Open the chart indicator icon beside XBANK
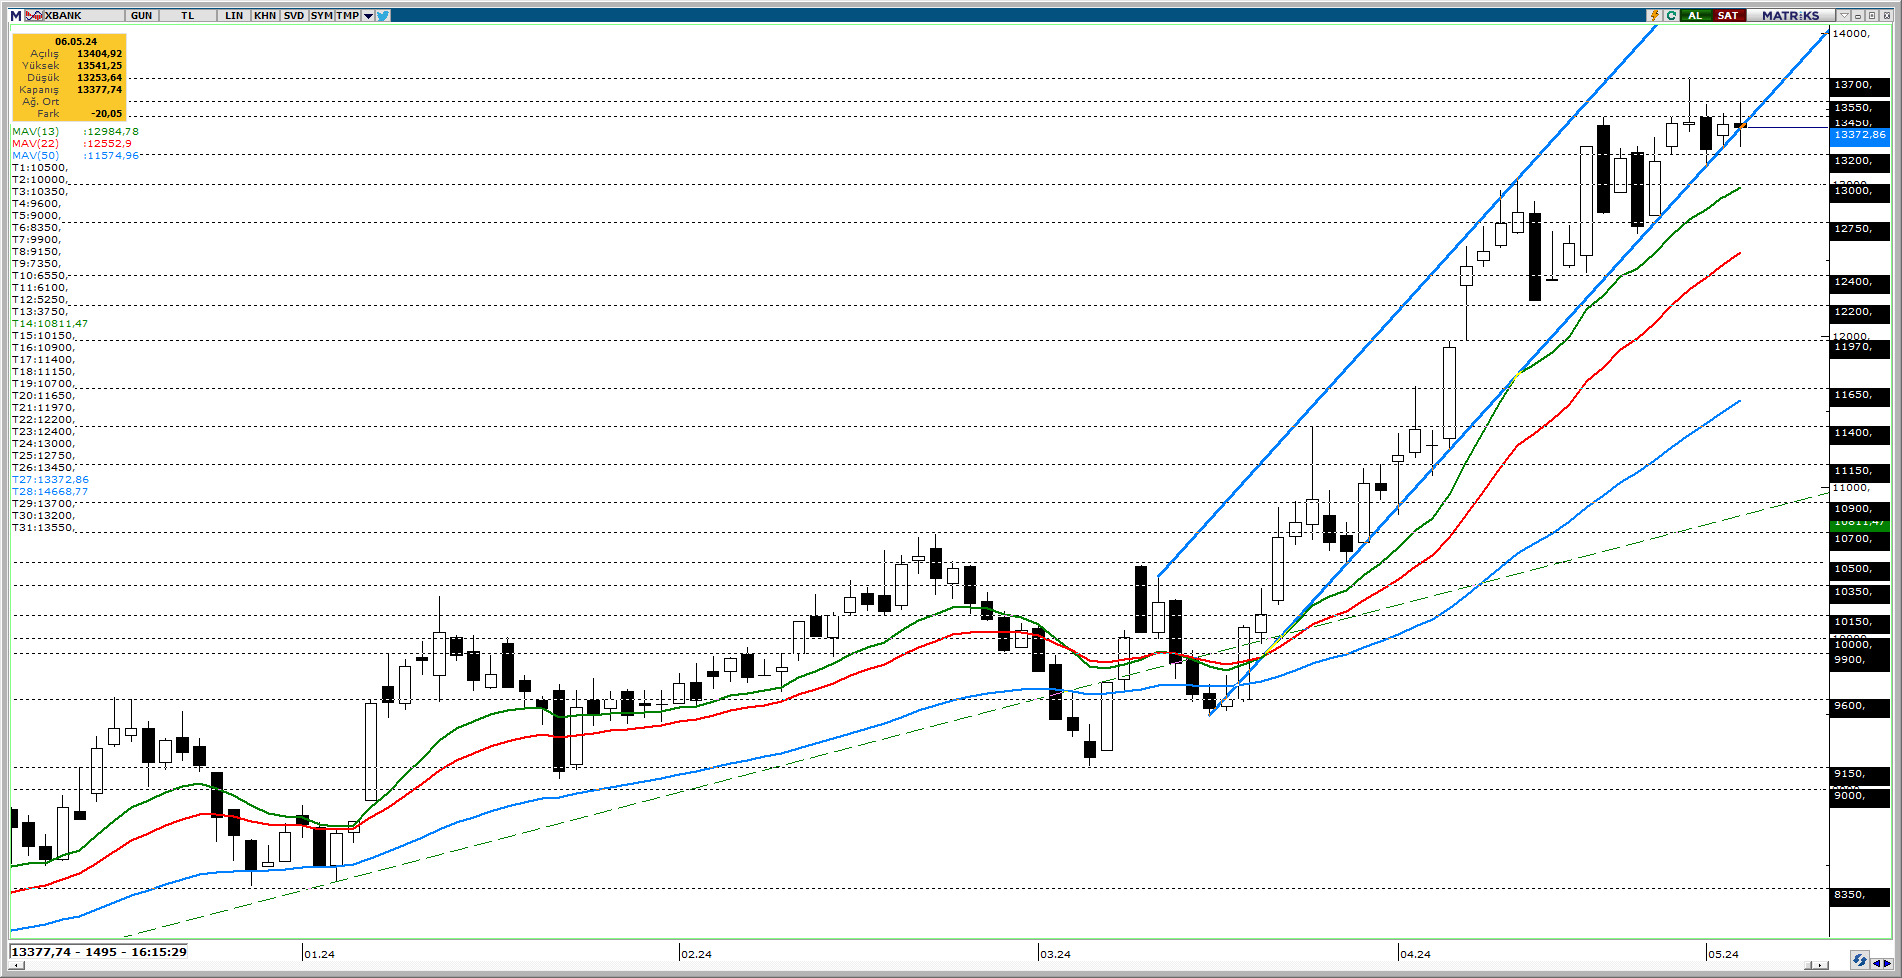 34,16
